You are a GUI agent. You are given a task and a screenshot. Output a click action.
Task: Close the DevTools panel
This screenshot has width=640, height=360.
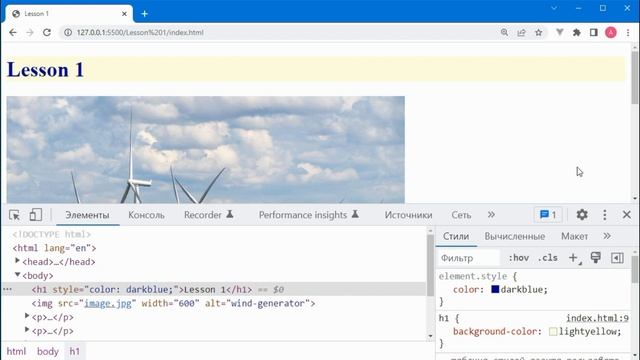(x=627, y=215)
